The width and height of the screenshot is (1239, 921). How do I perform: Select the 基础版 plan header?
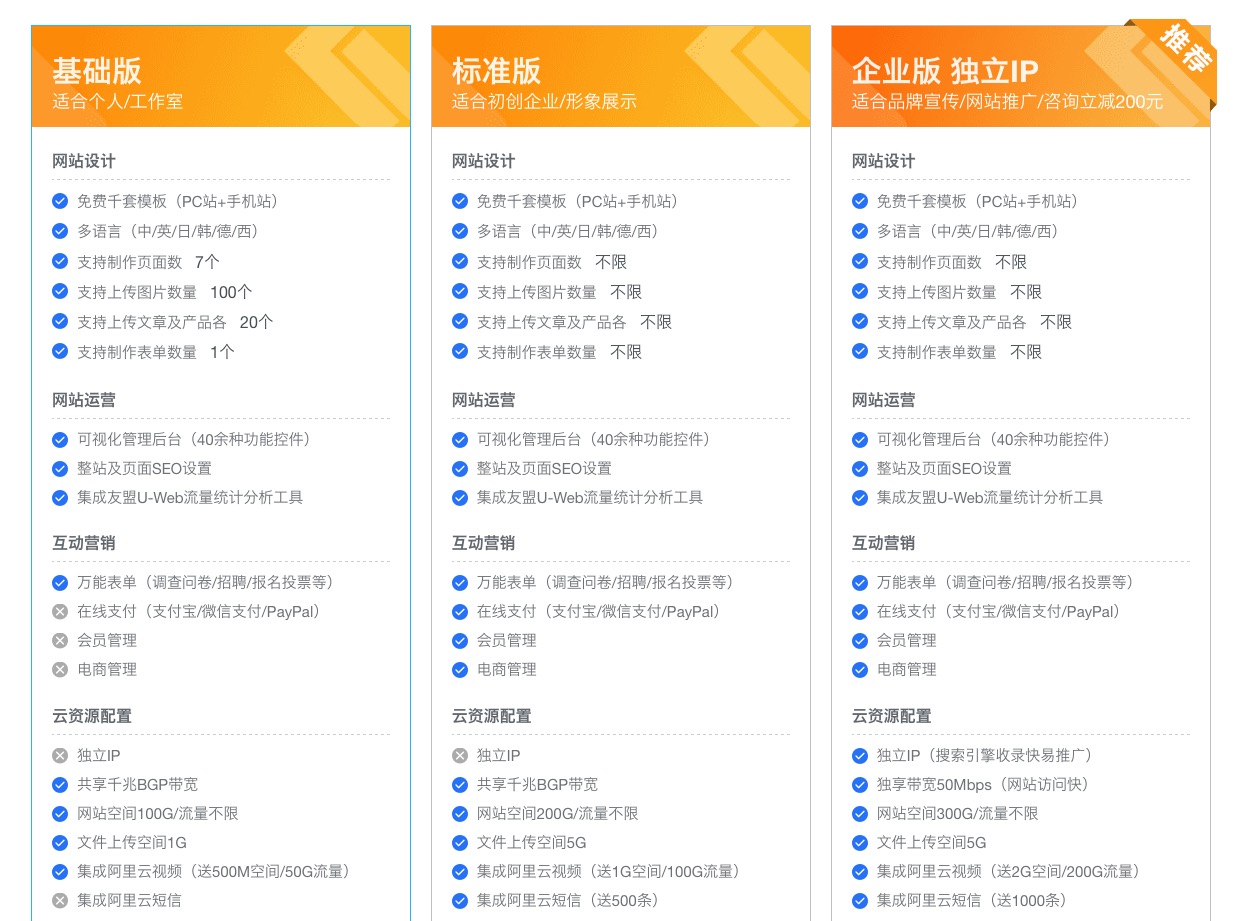tap(221, 76)
